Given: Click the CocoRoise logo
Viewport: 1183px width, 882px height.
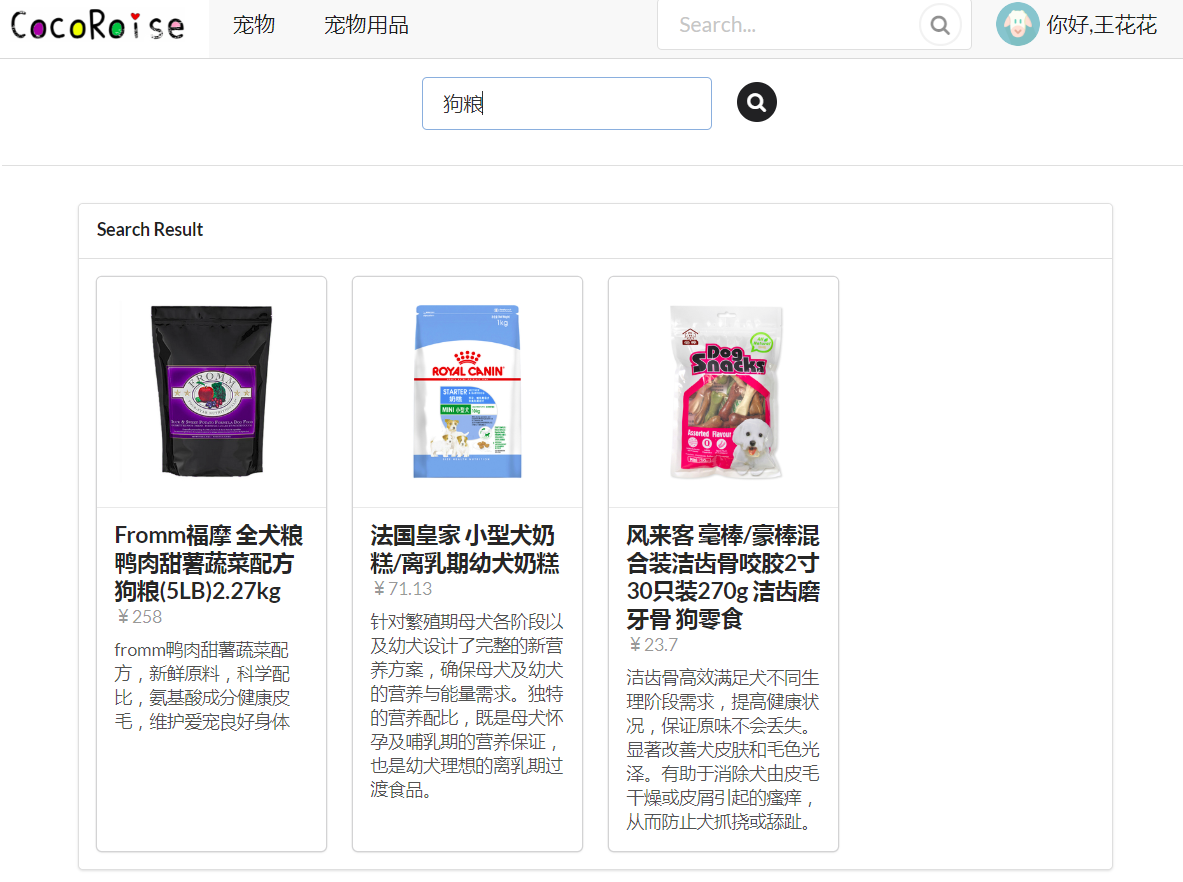Looking at the screenshot, I should 97,26.
